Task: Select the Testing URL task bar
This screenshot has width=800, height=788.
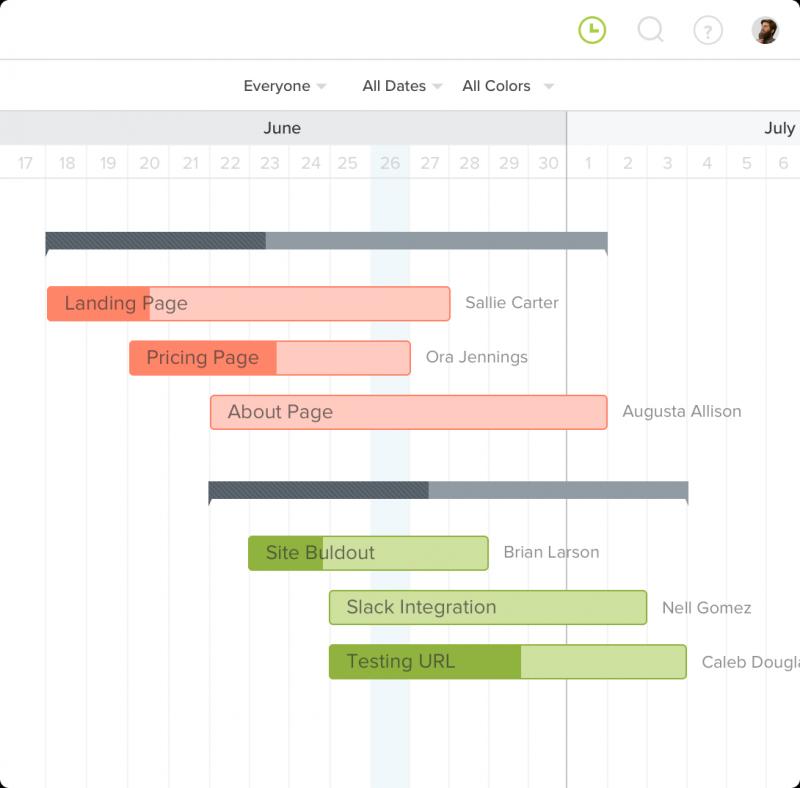Action: coord(508,661)
